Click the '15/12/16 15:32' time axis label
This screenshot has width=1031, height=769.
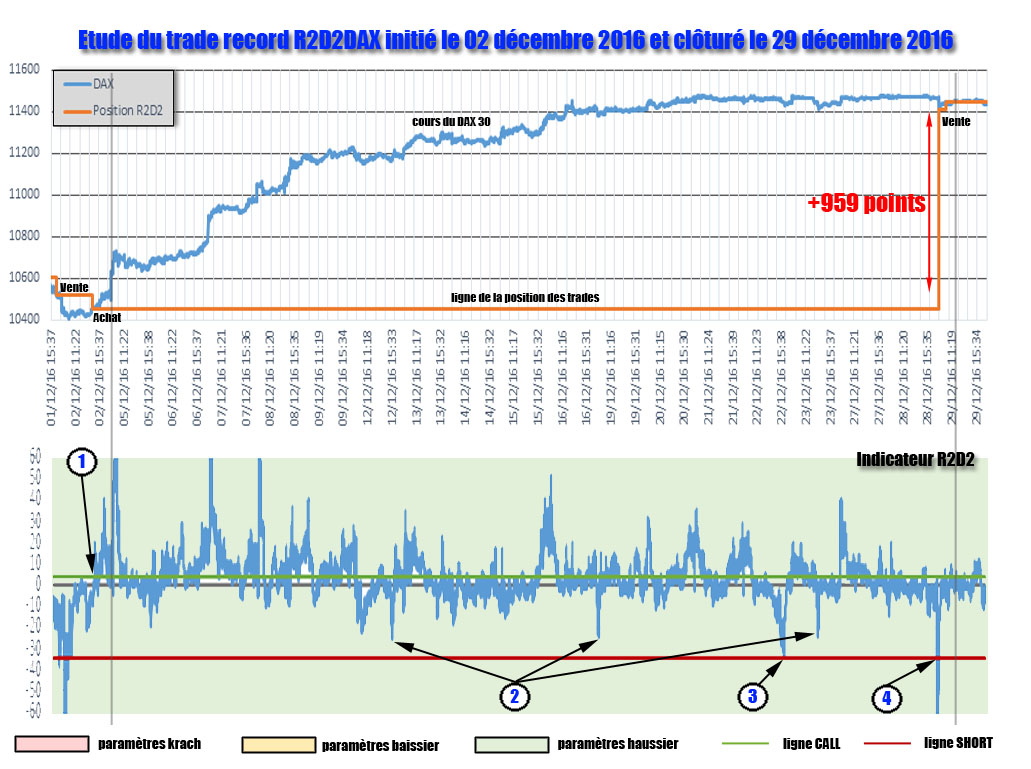pyautogui.click(x=538, y=378)
